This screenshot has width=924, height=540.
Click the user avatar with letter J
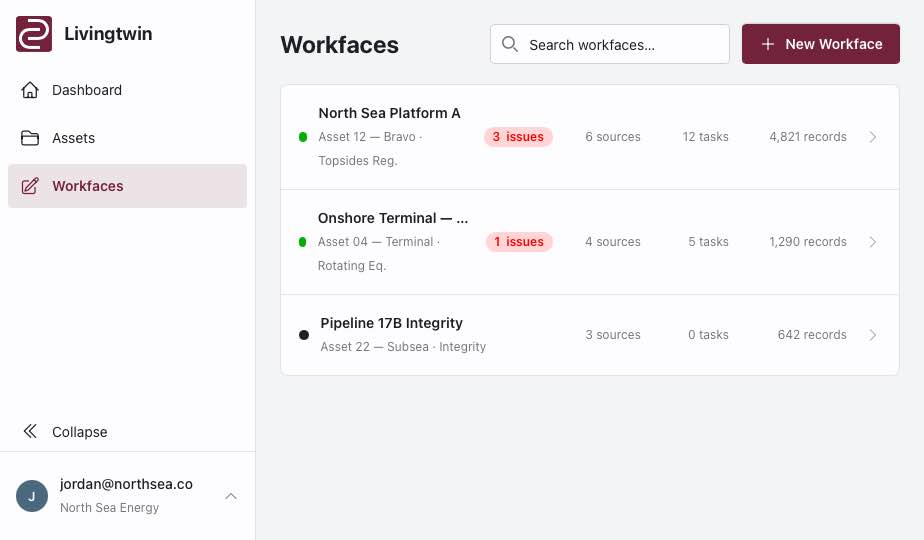coord(32,496)
